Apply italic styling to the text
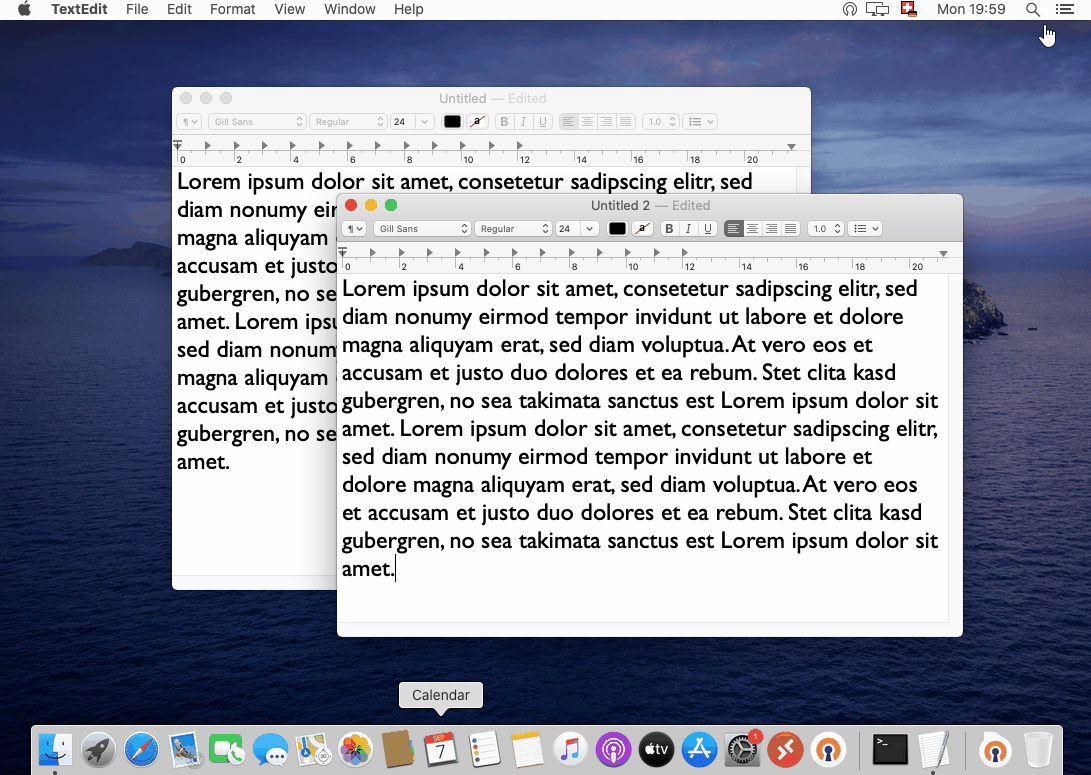 click(x=688, y=228)
